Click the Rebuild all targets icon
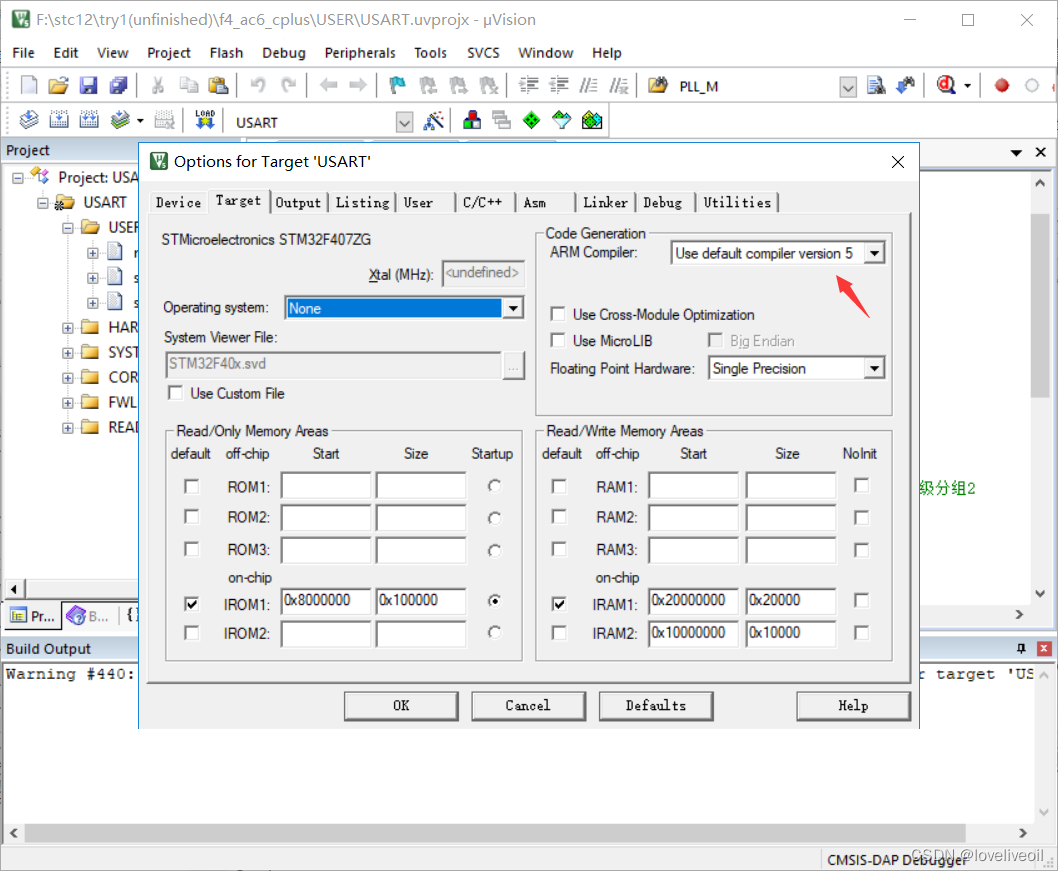The image size is (1058, 871). pyautogui.click(x=89, y=120)
